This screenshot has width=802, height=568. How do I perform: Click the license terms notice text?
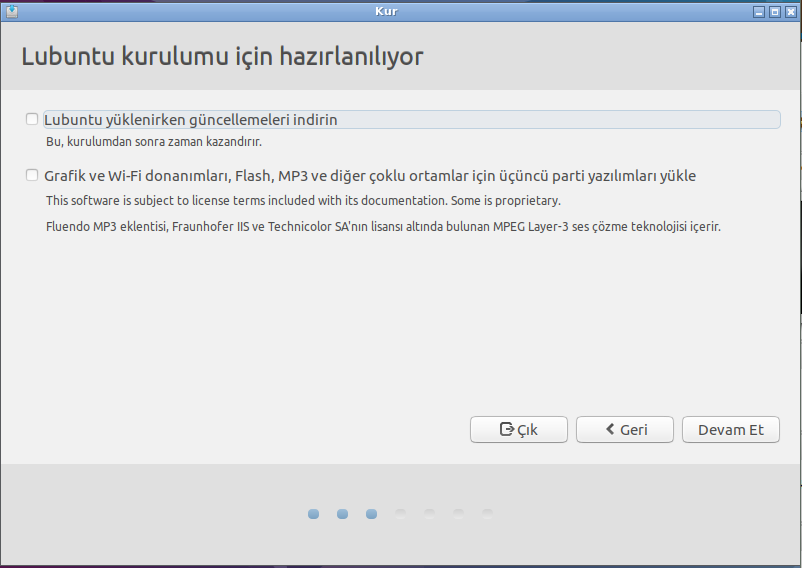coord(302,200)
